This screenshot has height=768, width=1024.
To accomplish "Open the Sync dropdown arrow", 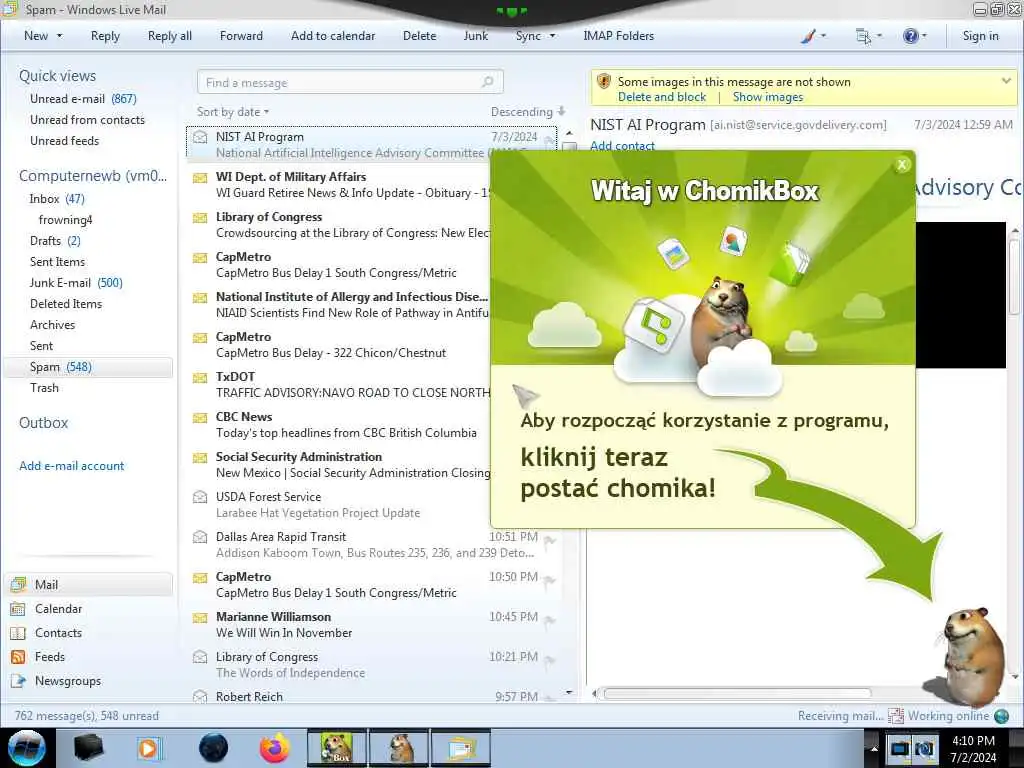I will (x=552, y=36).
